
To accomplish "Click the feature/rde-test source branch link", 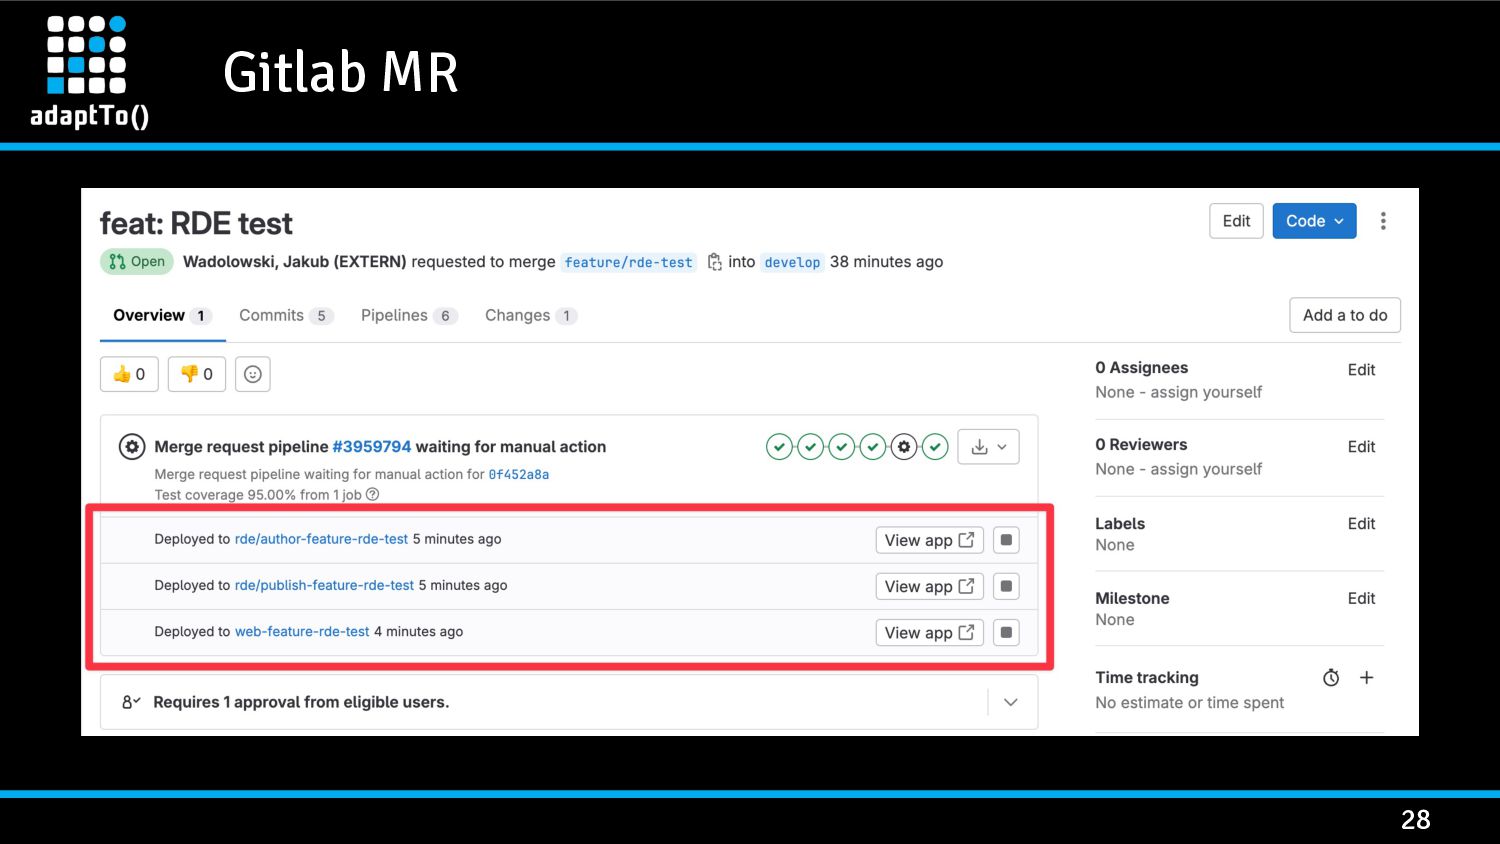I will tap(628, 262).
